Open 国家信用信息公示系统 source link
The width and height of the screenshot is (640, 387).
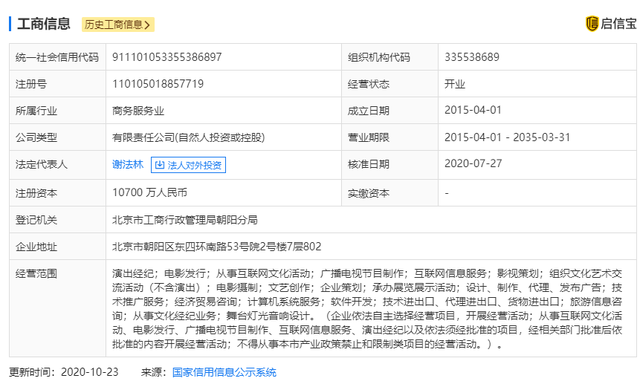click(224, 372)
